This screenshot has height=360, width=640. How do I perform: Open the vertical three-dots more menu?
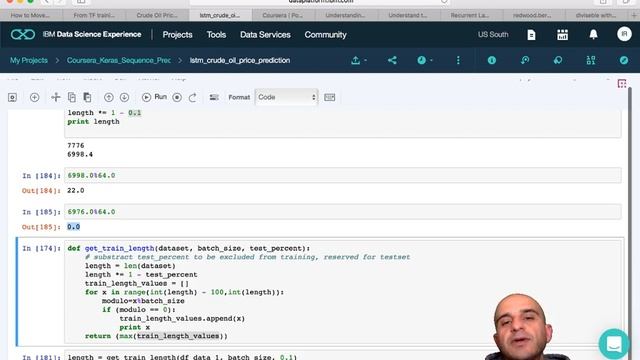pos(458,60)
